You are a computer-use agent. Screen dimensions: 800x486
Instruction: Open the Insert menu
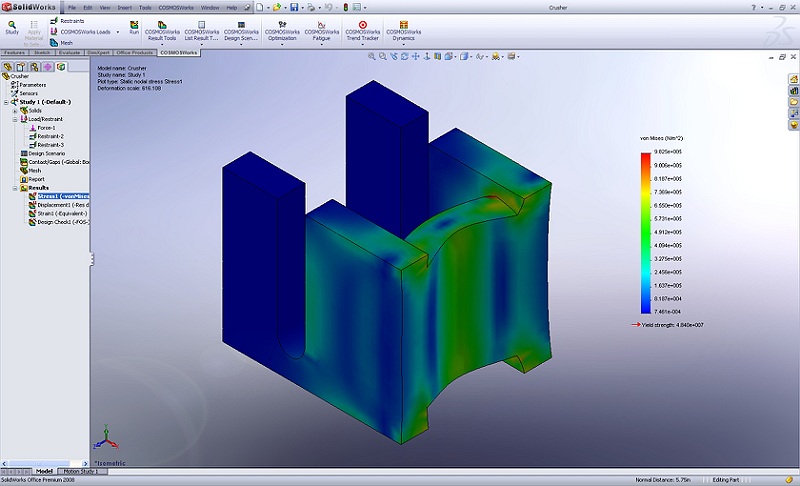124,7
